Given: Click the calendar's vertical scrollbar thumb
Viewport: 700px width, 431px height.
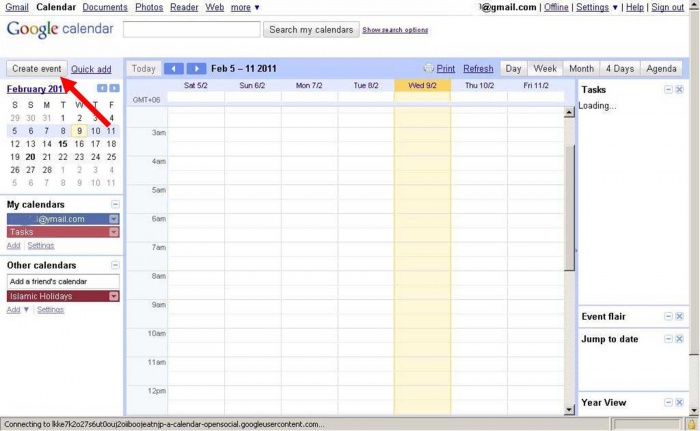Looking at the screenshot, I should [x=569, y=208].
